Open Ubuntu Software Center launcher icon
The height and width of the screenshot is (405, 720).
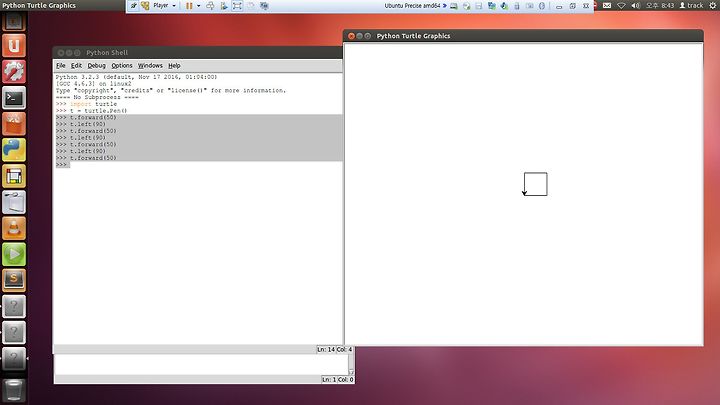(x=14, y=124)
